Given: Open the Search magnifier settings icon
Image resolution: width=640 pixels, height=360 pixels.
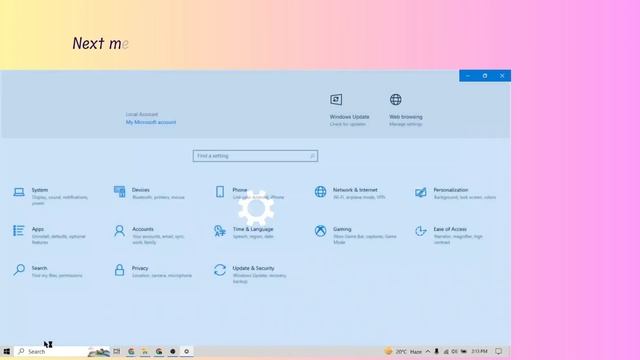Looking at the screenshot, I should click(19, 270).
